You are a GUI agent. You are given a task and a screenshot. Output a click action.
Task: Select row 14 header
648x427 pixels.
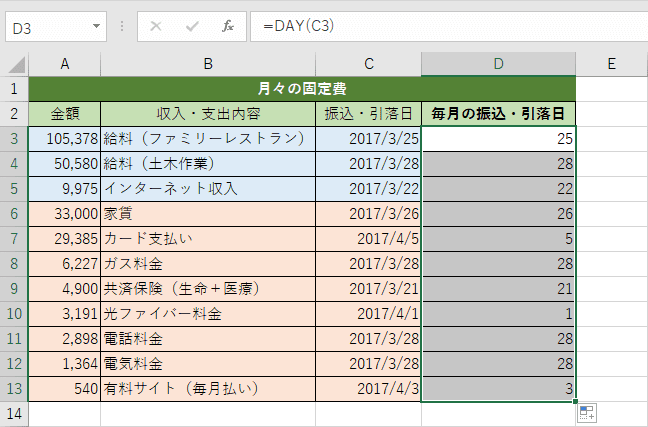coord(14,414)
